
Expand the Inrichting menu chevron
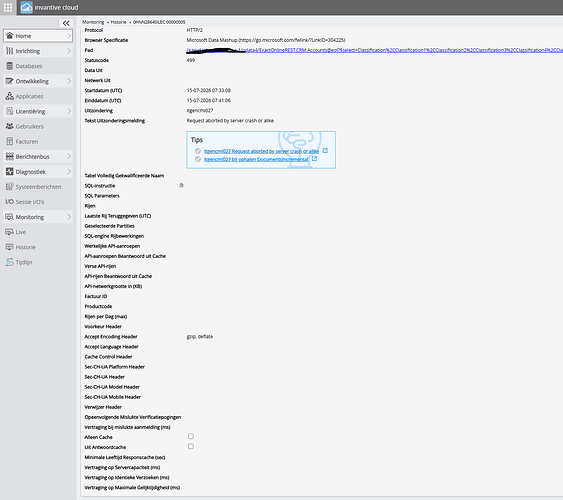pos(69,51)
